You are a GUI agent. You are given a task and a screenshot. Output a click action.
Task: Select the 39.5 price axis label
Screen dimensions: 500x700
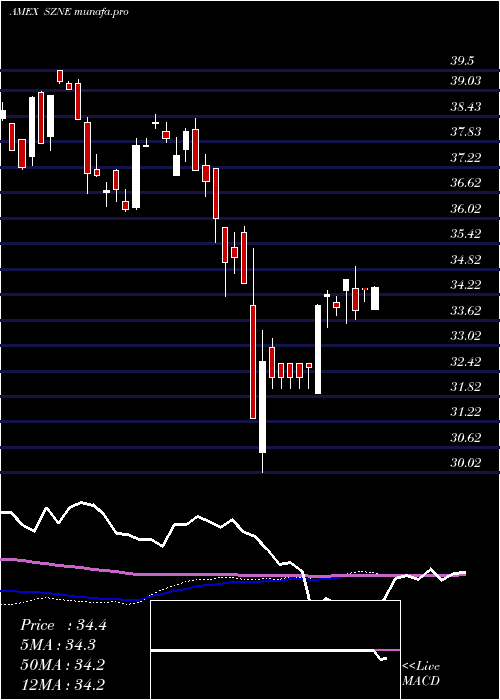(462, 61)
